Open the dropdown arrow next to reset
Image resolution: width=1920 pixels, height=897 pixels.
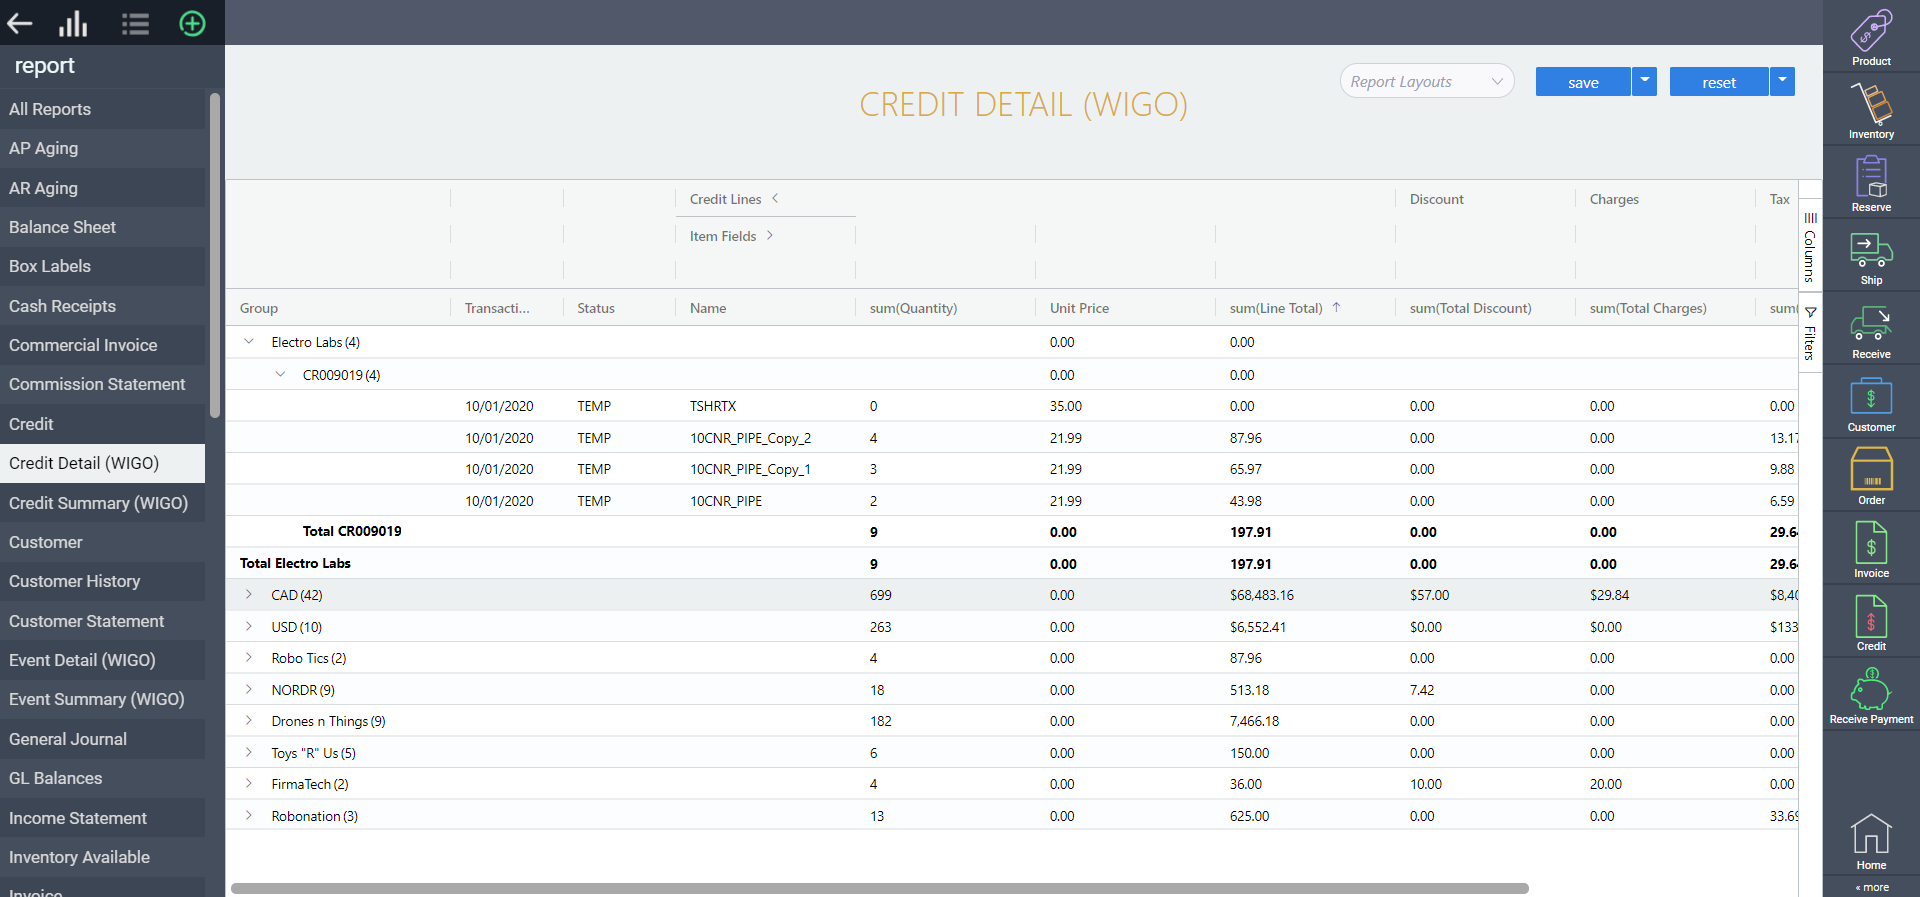coord(1782,82)
